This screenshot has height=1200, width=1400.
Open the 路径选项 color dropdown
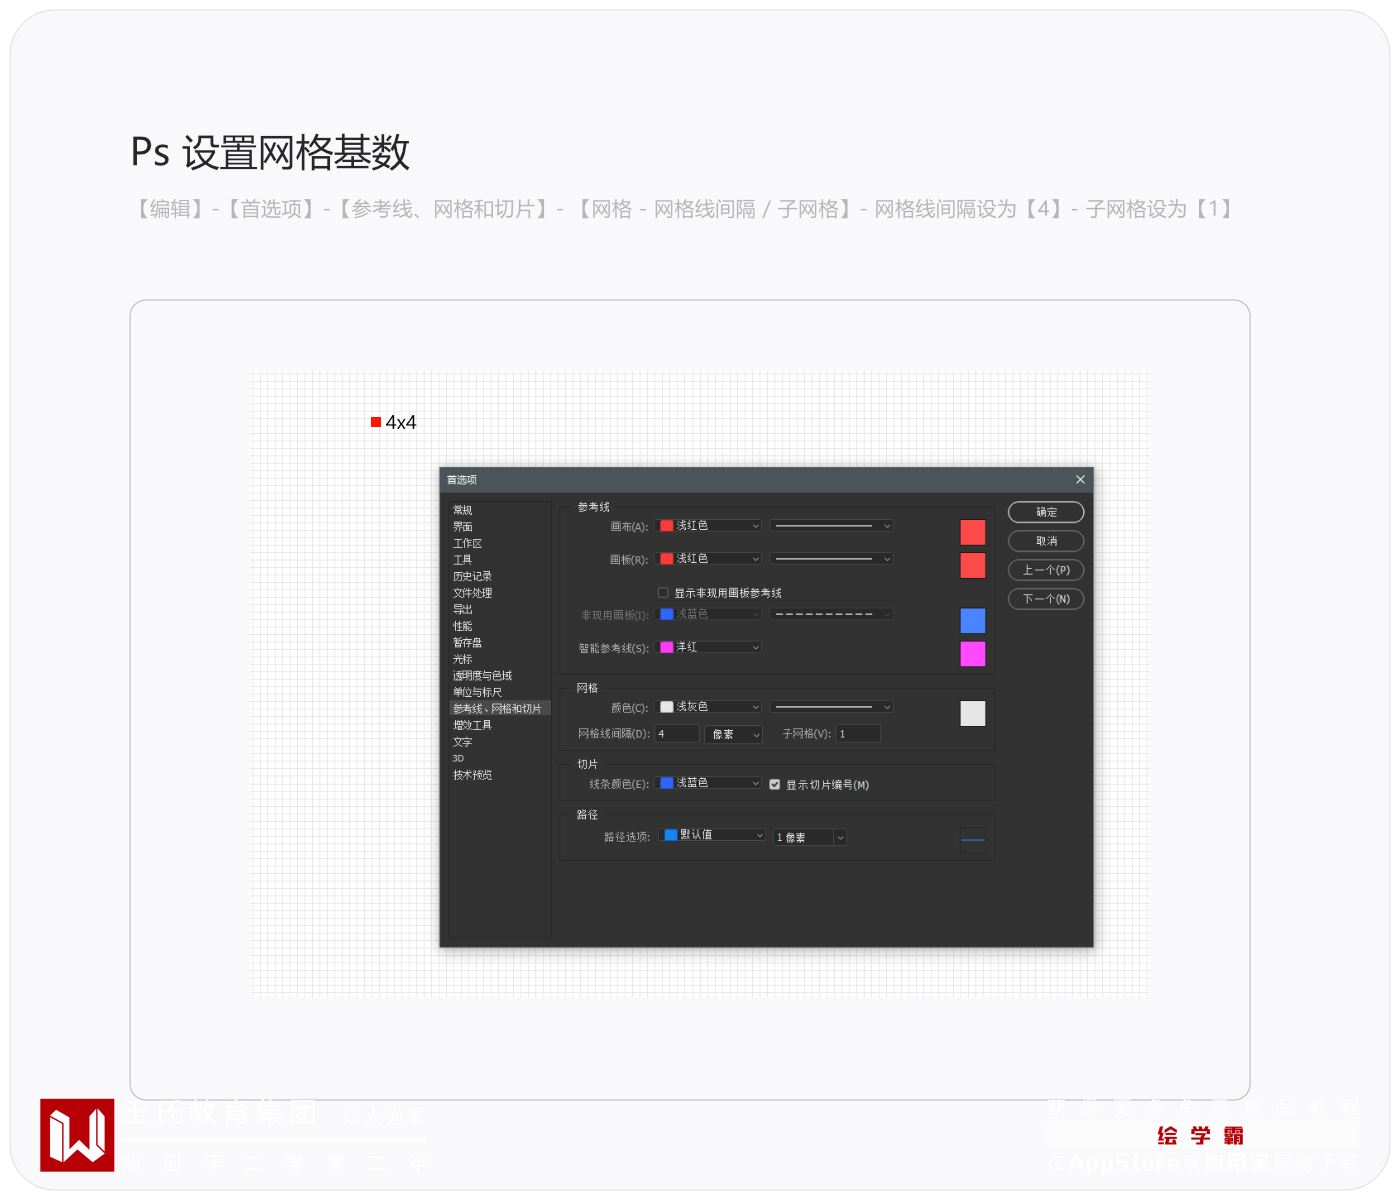pos(714,835)
